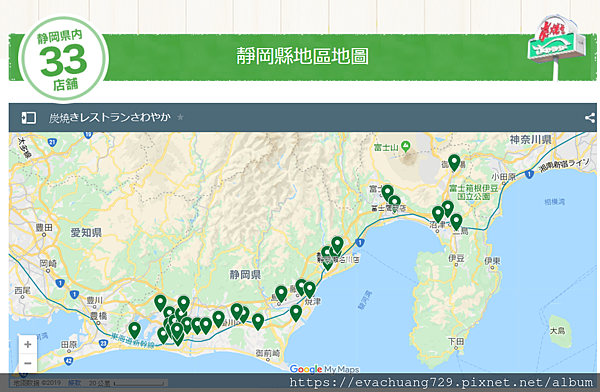This screenshot has height=392, width=600.
Task: Click the route 21 road shield
Action: (52, 143)
